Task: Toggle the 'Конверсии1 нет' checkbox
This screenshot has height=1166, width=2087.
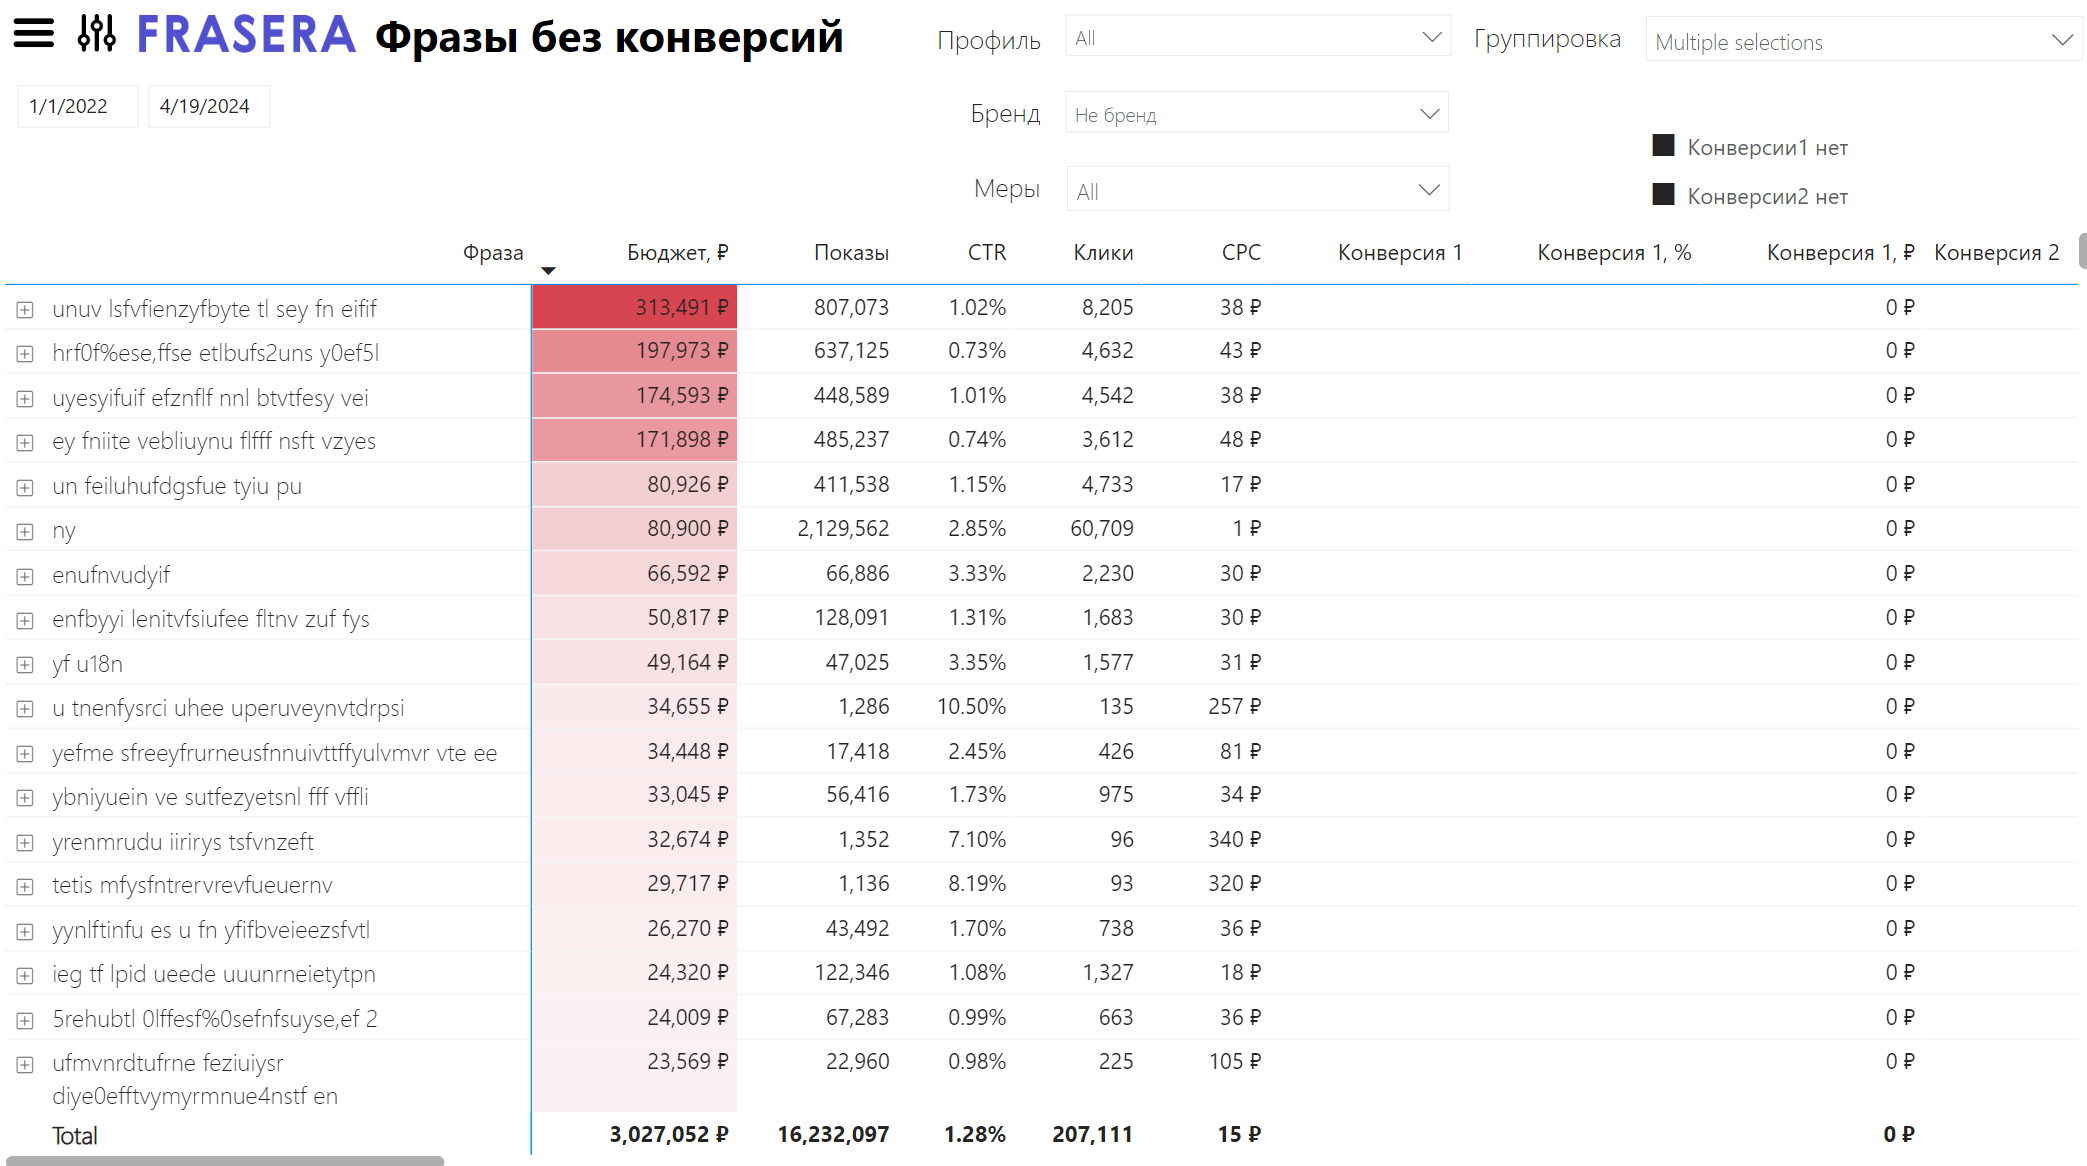Action: point(1663,146)
